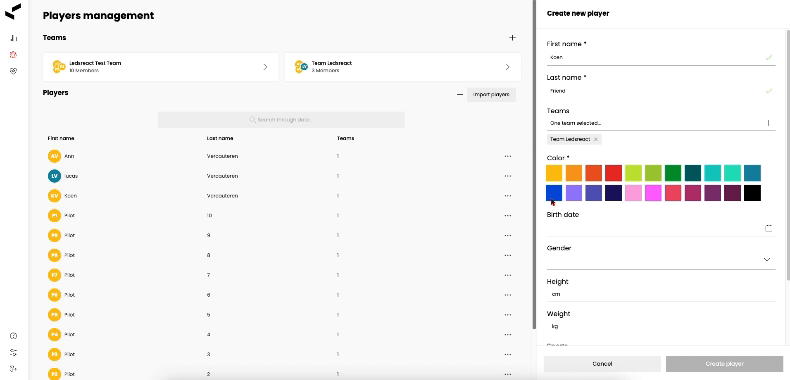Viewport: 790px width, 380px height.
Task: Open Ledsreact Test Team card
Action: [x=161, y=67]
